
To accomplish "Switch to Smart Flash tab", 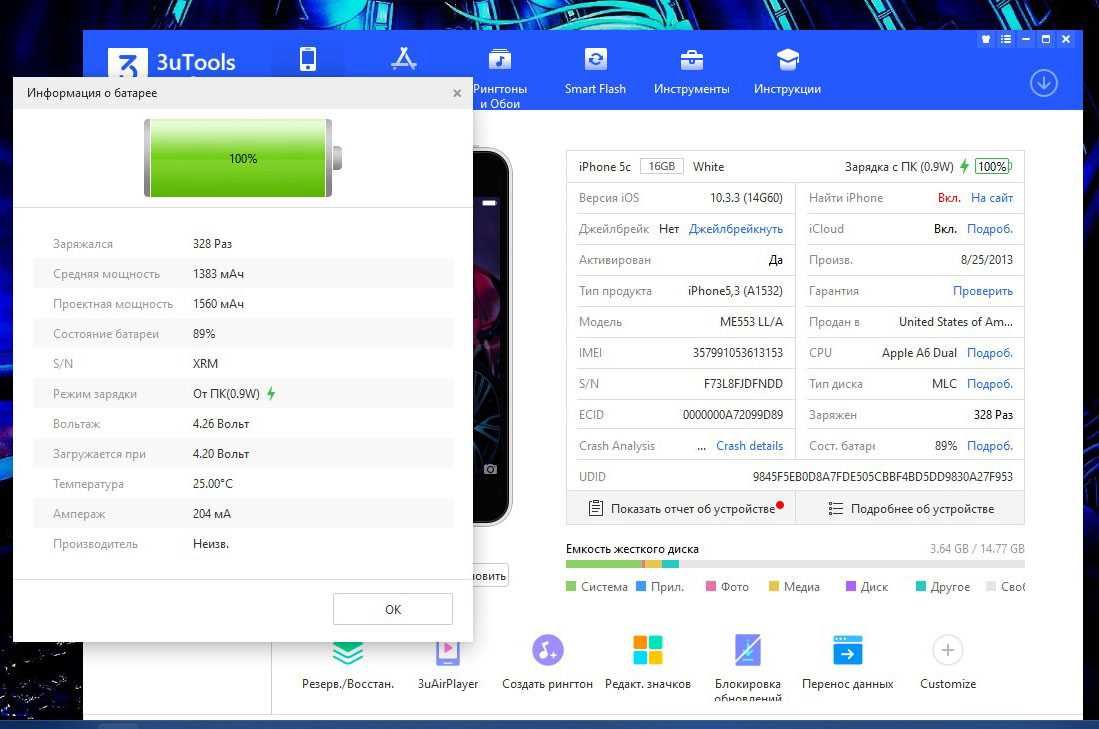I will pyautogui.click(x=595, y=71).
